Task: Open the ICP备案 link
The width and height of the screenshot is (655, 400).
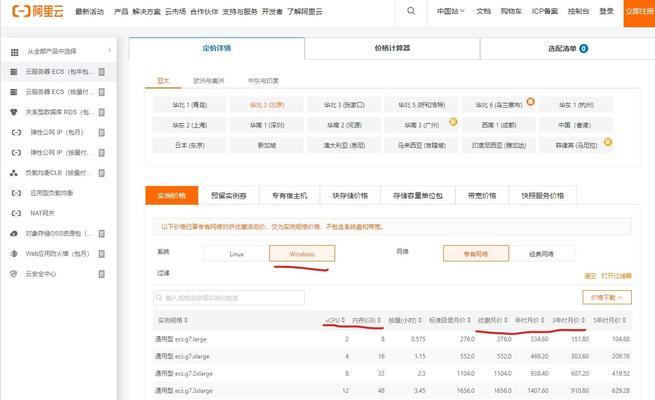Action: coord(545,11)
